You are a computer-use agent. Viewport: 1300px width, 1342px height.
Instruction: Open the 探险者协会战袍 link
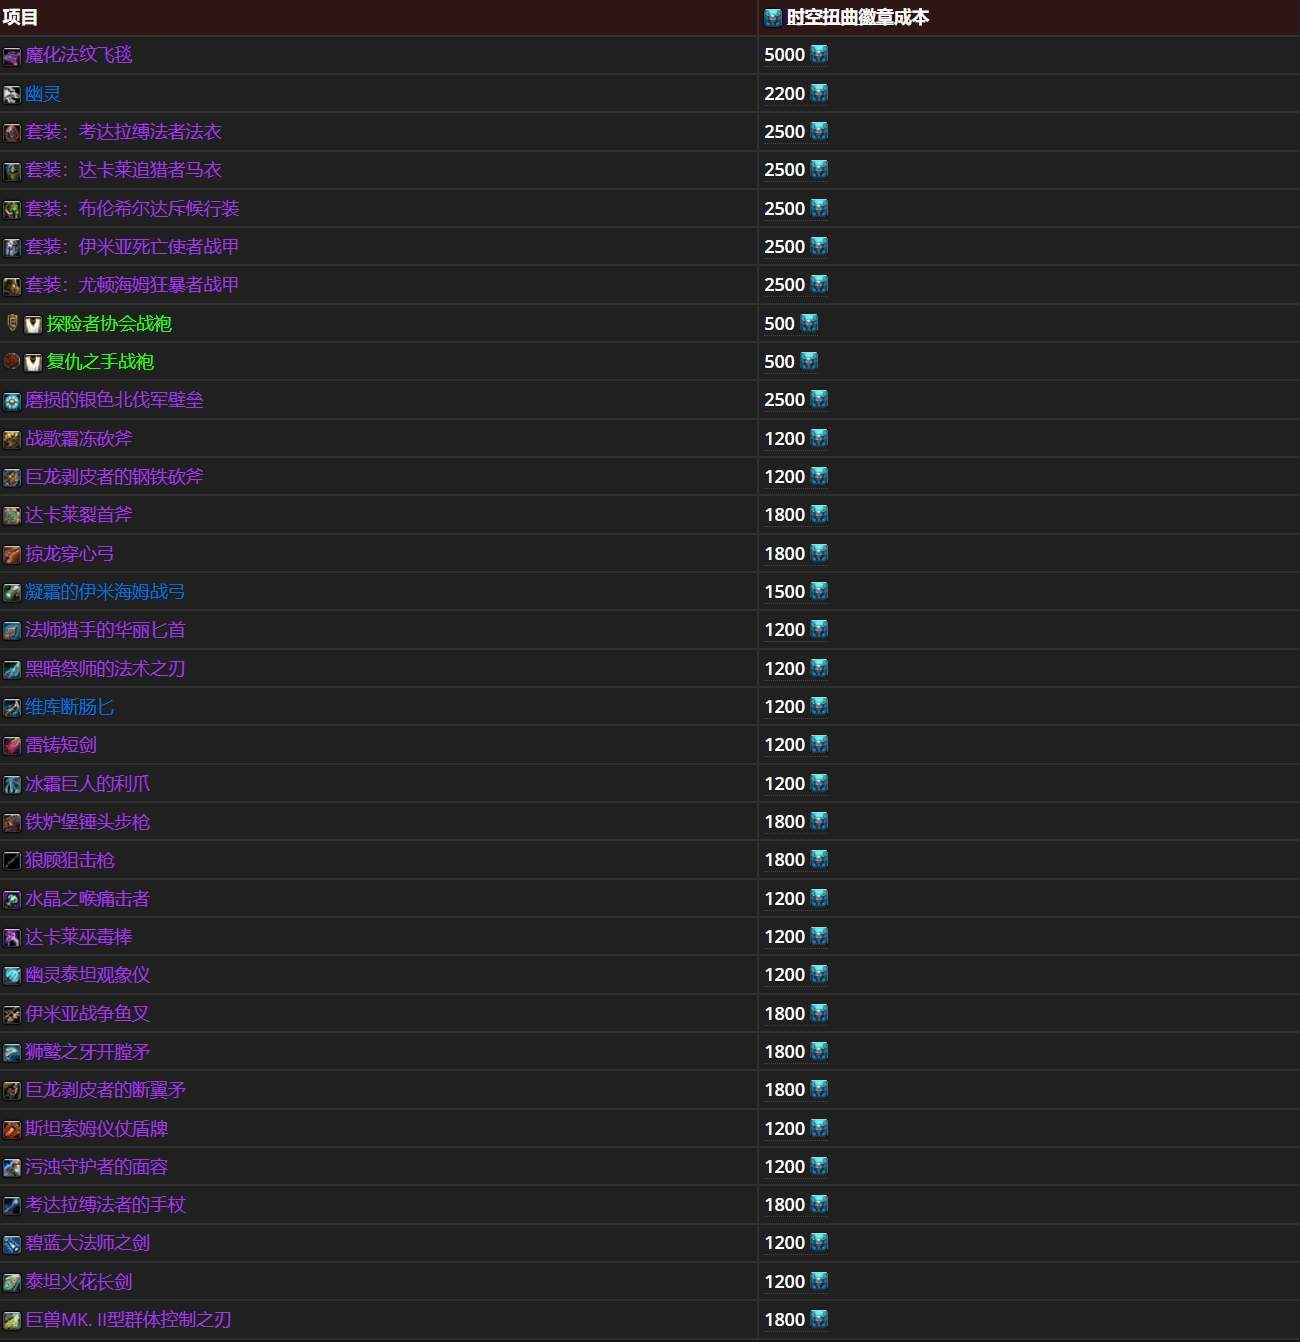[x=109, y=324]
